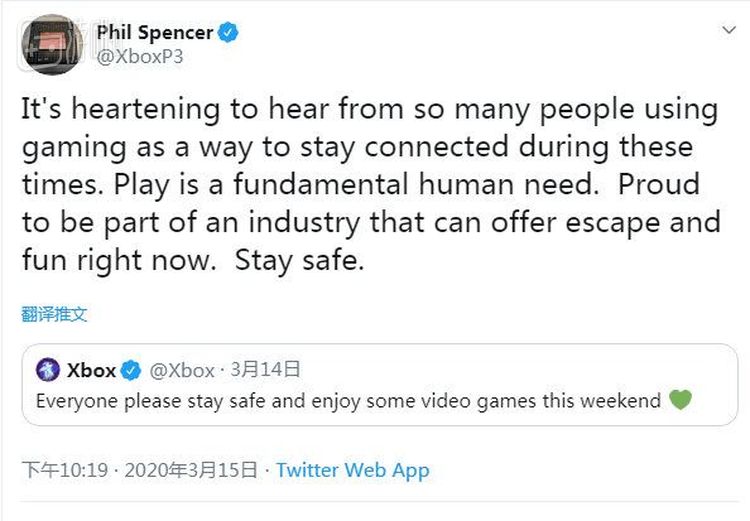The height and width of the screenshot is (521, 750).
Task: Click the verified badge beside Phil Spencer
Action: pyautogui.click(x=230, y=33)
